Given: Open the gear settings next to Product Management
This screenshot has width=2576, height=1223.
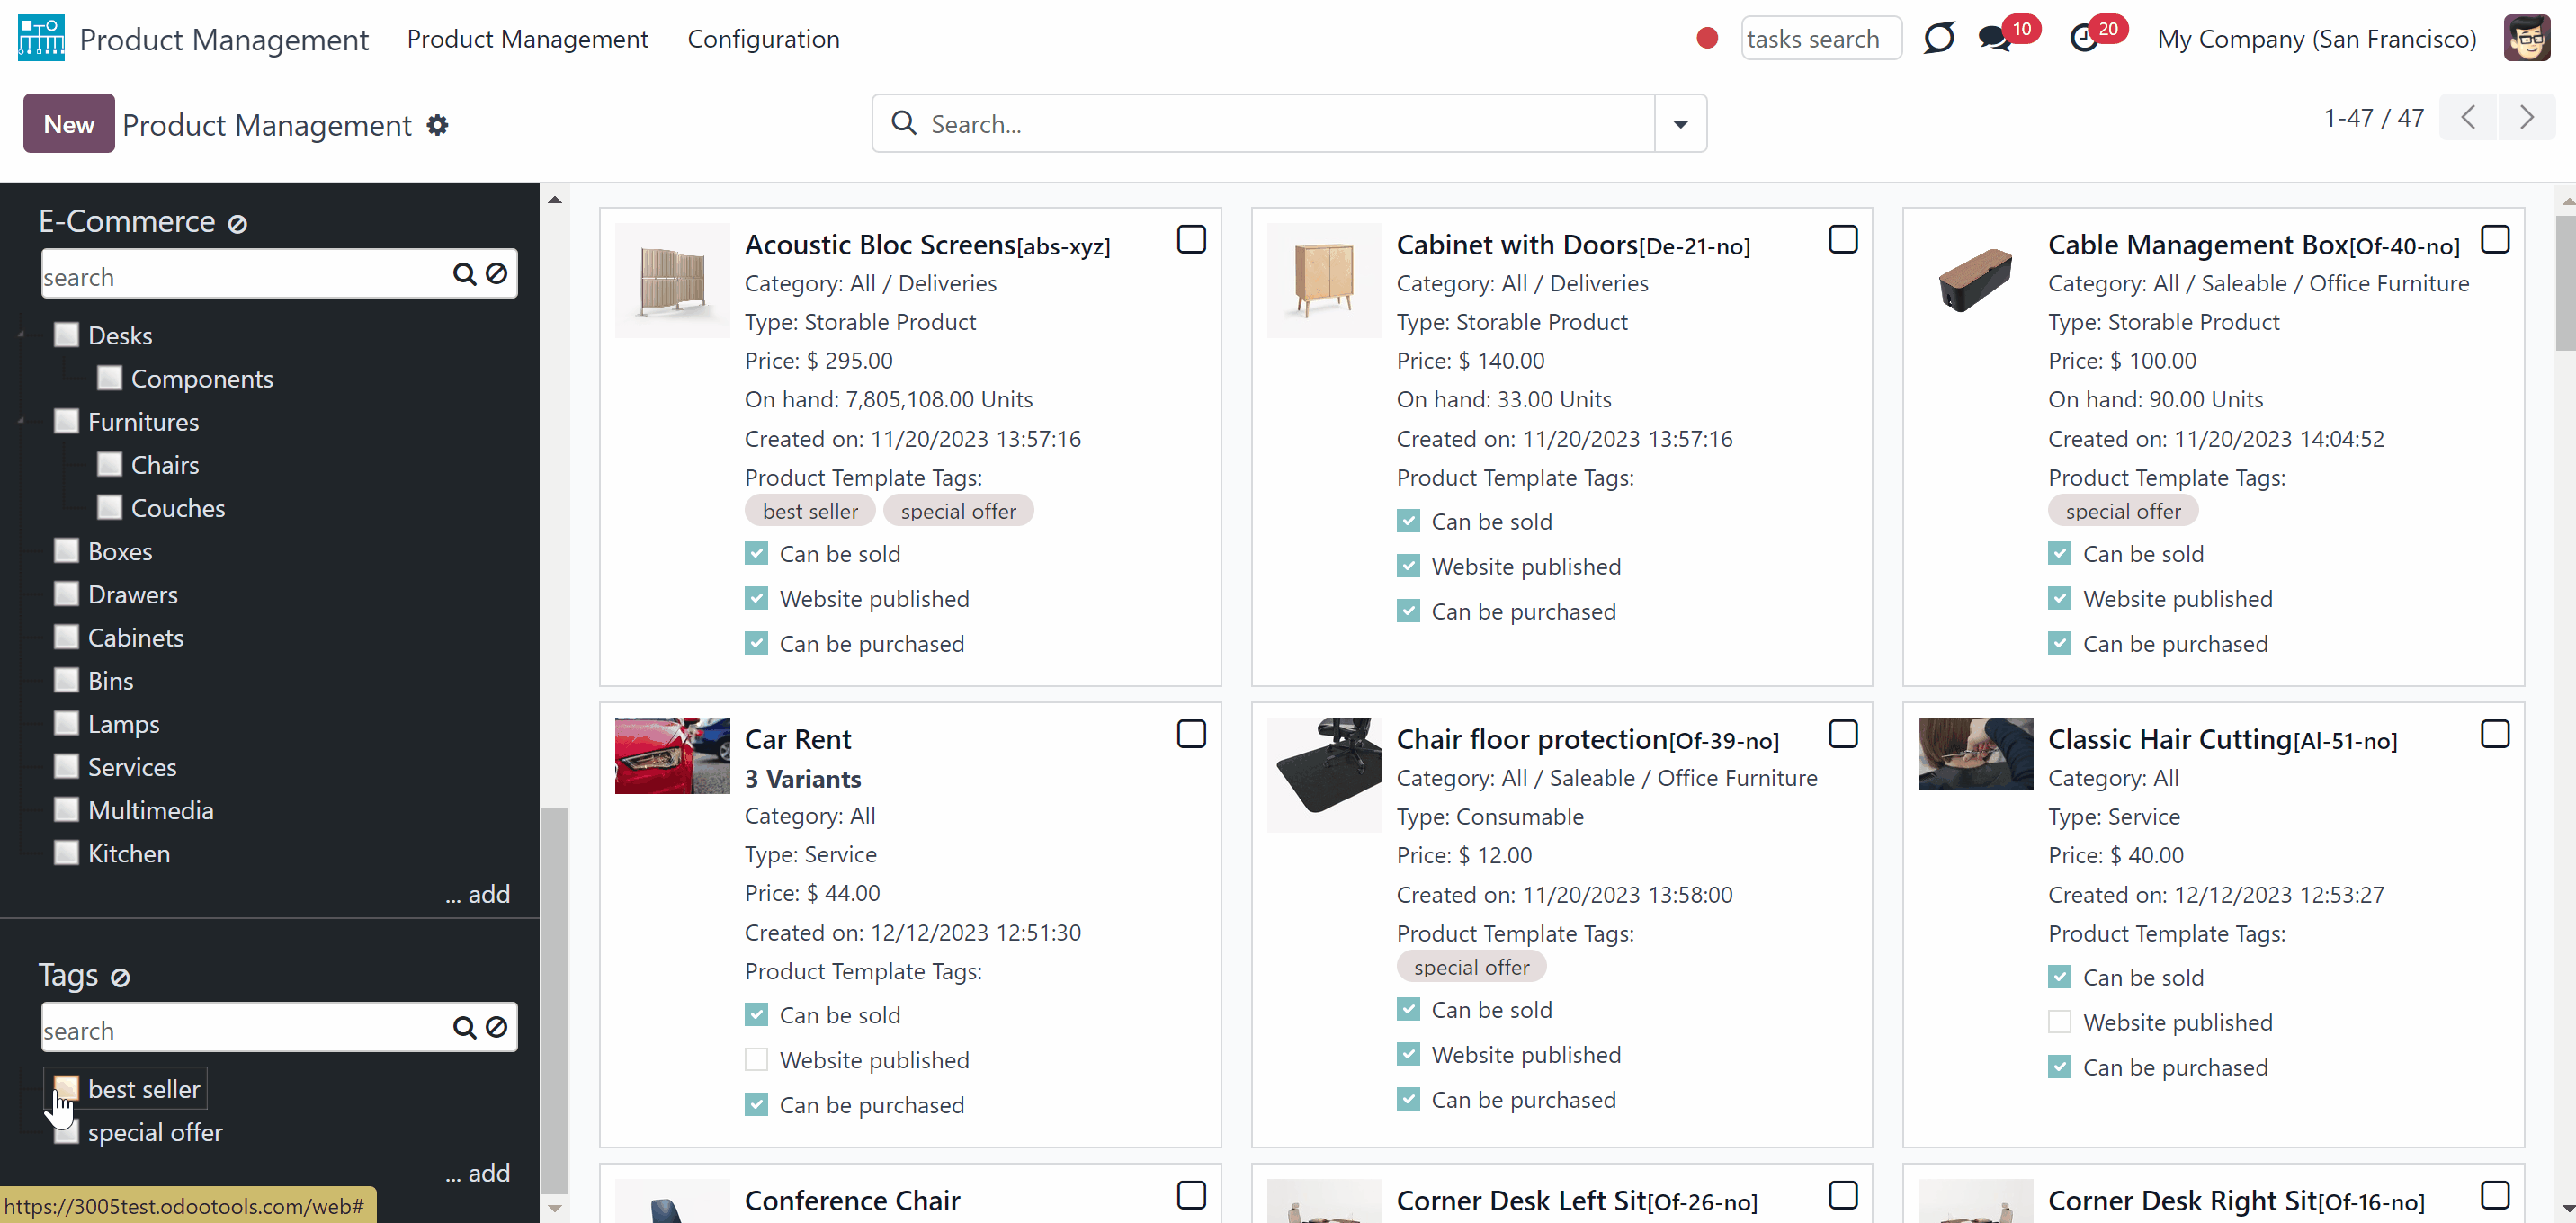Looking at the screenshot, I should pos(437,125).
